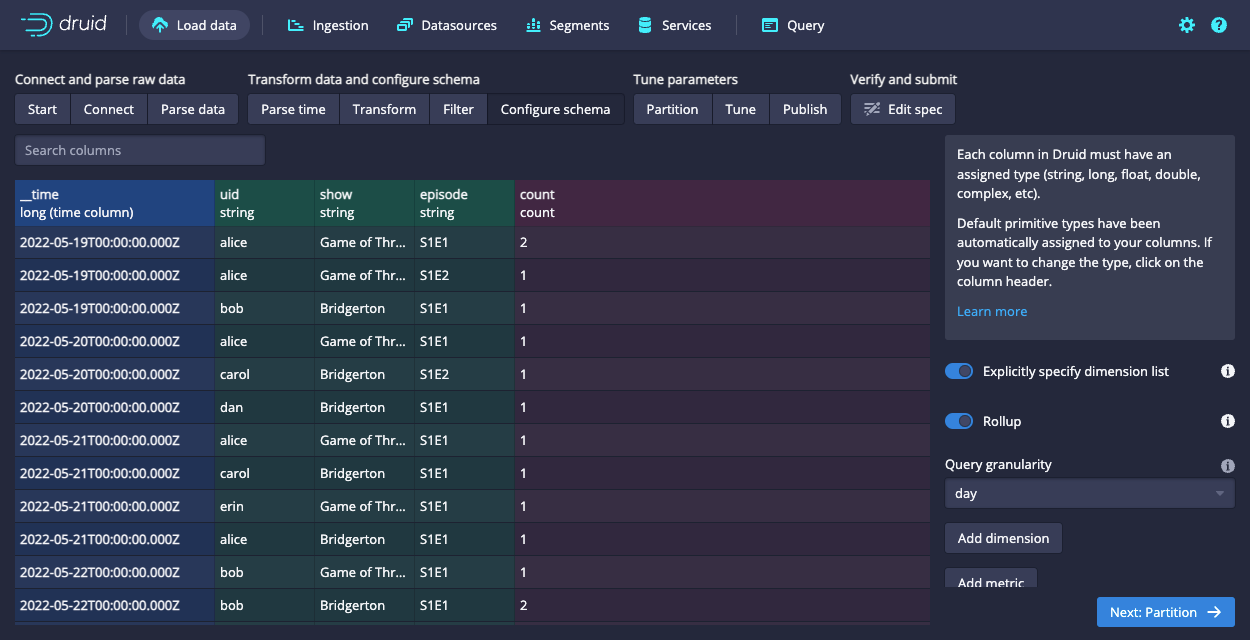Screen dimensions: 1250x640
Task: Click the Add dimension button
Action: click(1003, 538)
